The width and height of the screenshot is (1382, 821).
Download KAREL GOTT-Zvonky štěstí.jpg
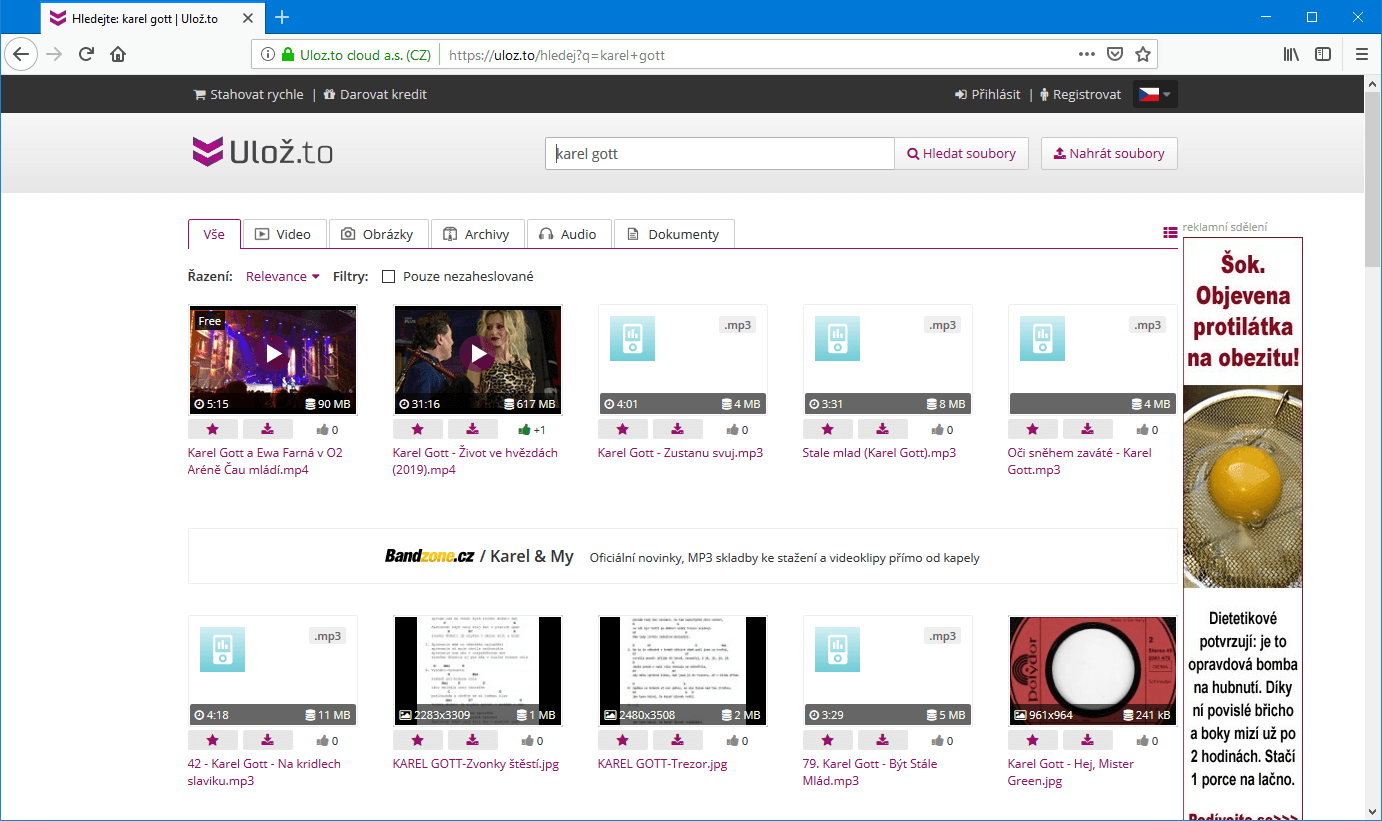(x=473, y=740)
